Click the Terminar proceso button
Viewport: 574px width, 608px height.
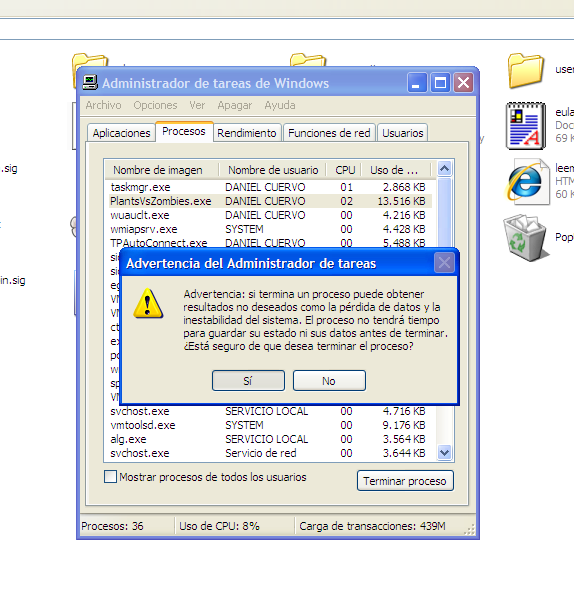405,481
